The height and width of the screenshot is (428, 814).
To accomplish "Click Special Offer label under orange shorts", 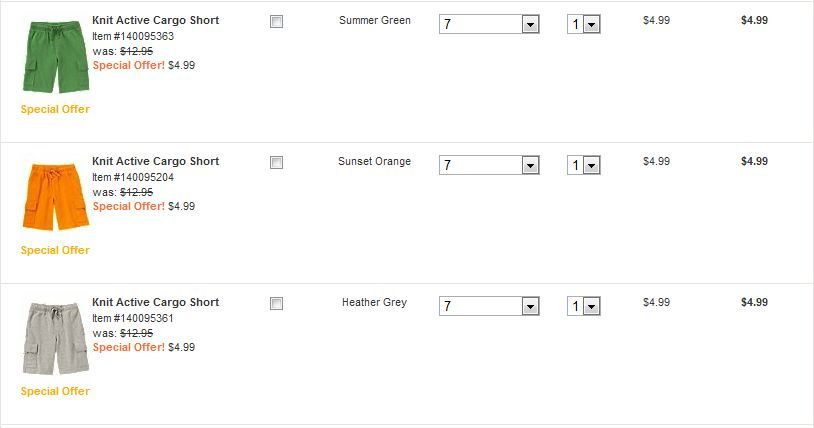I will pos(55,250).
